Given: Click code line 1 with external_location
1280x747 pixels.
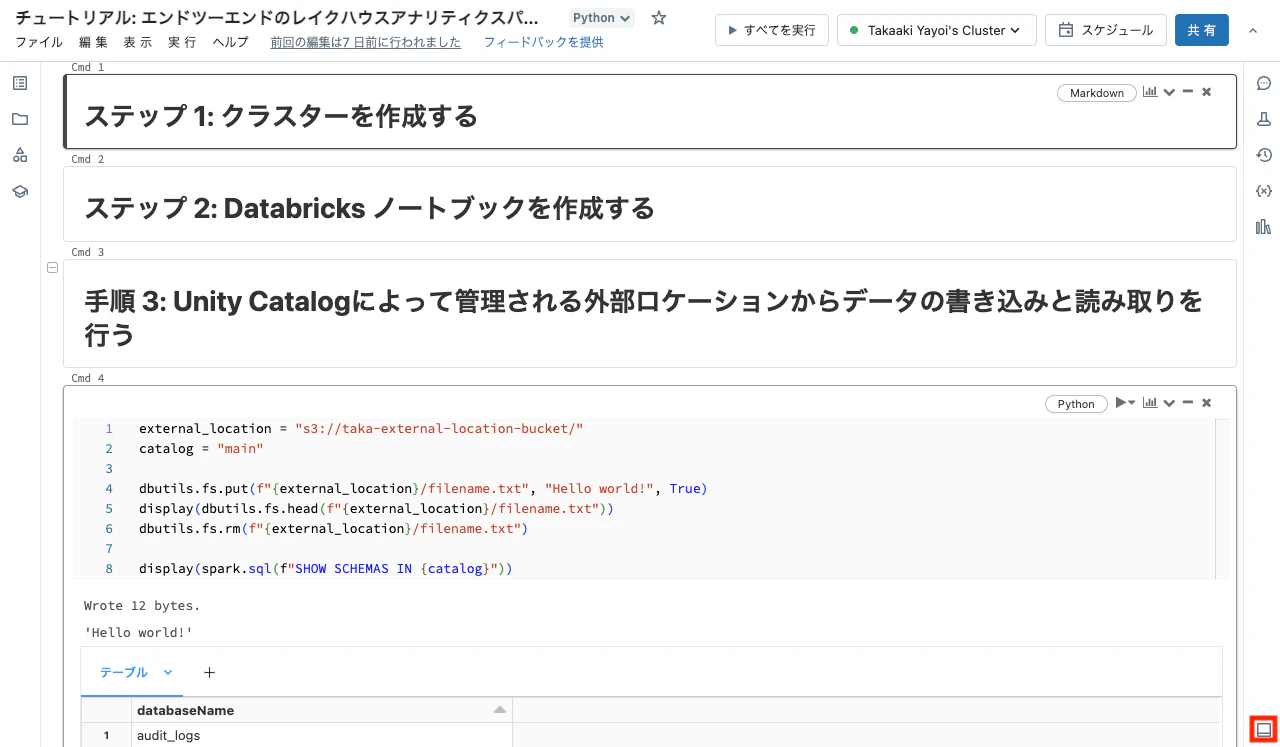Looking at the screenshot, I should [x=361, y=428].
